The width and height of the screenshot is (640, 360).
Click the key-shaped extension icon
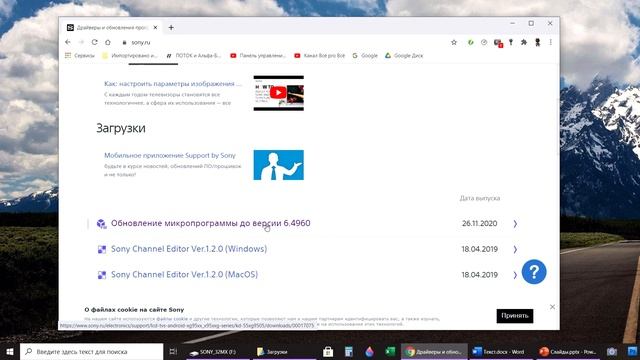[511, 42]
